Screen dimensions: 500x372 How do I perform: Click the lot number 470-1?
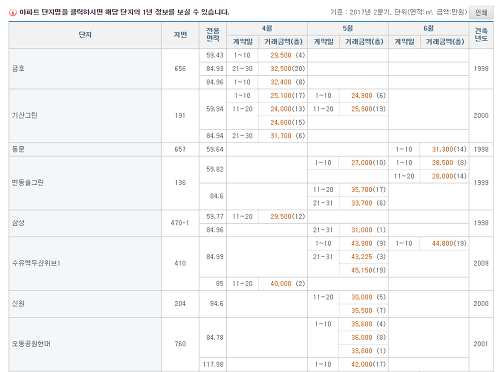180,223
